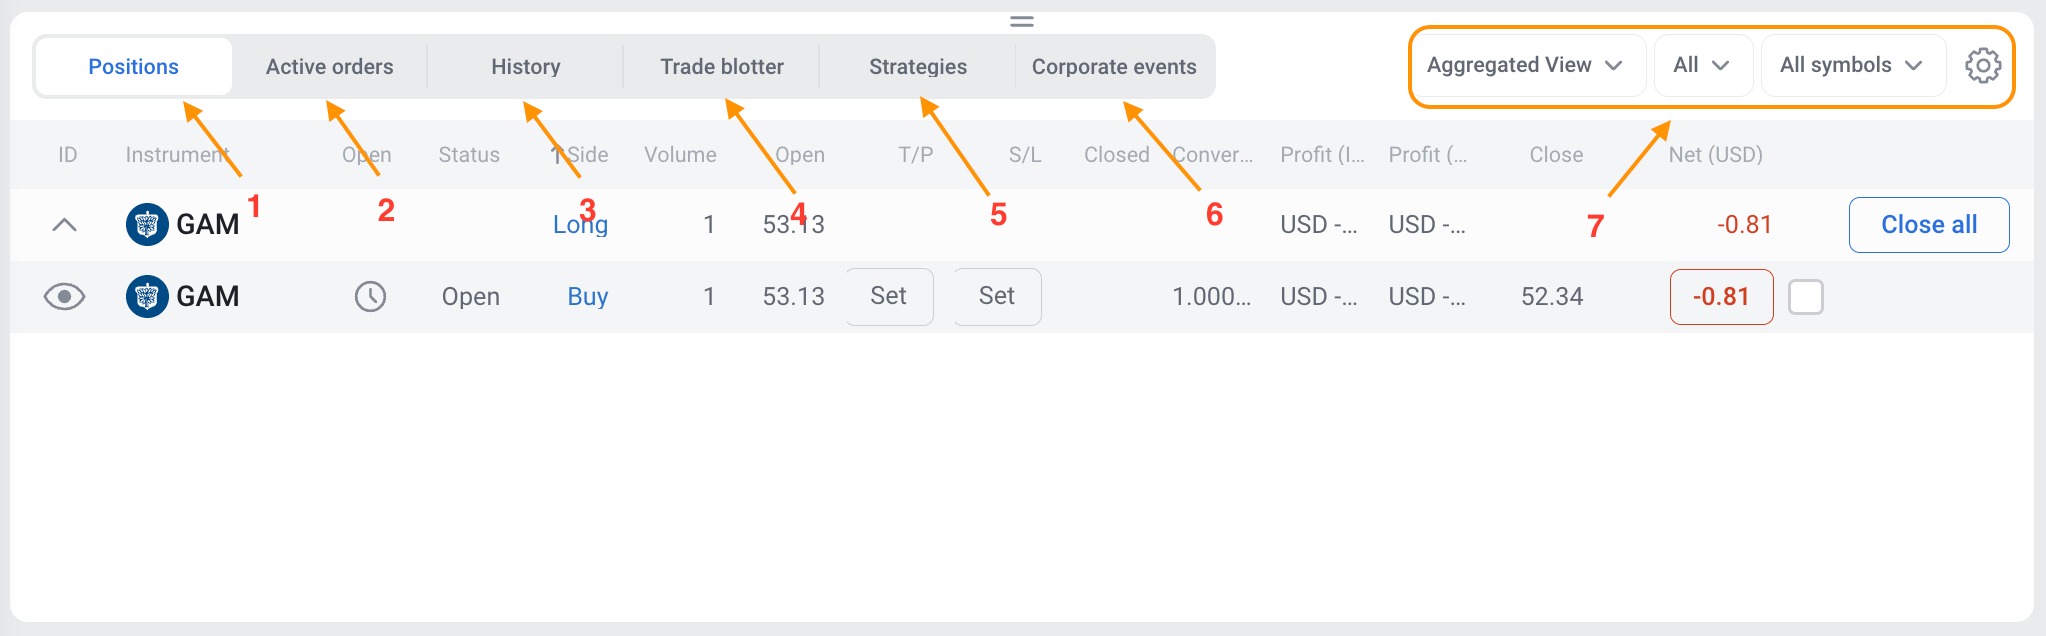Toggle the eye icon for GAM position
This screenshot has width=2046, height=636.
(65, 297)
